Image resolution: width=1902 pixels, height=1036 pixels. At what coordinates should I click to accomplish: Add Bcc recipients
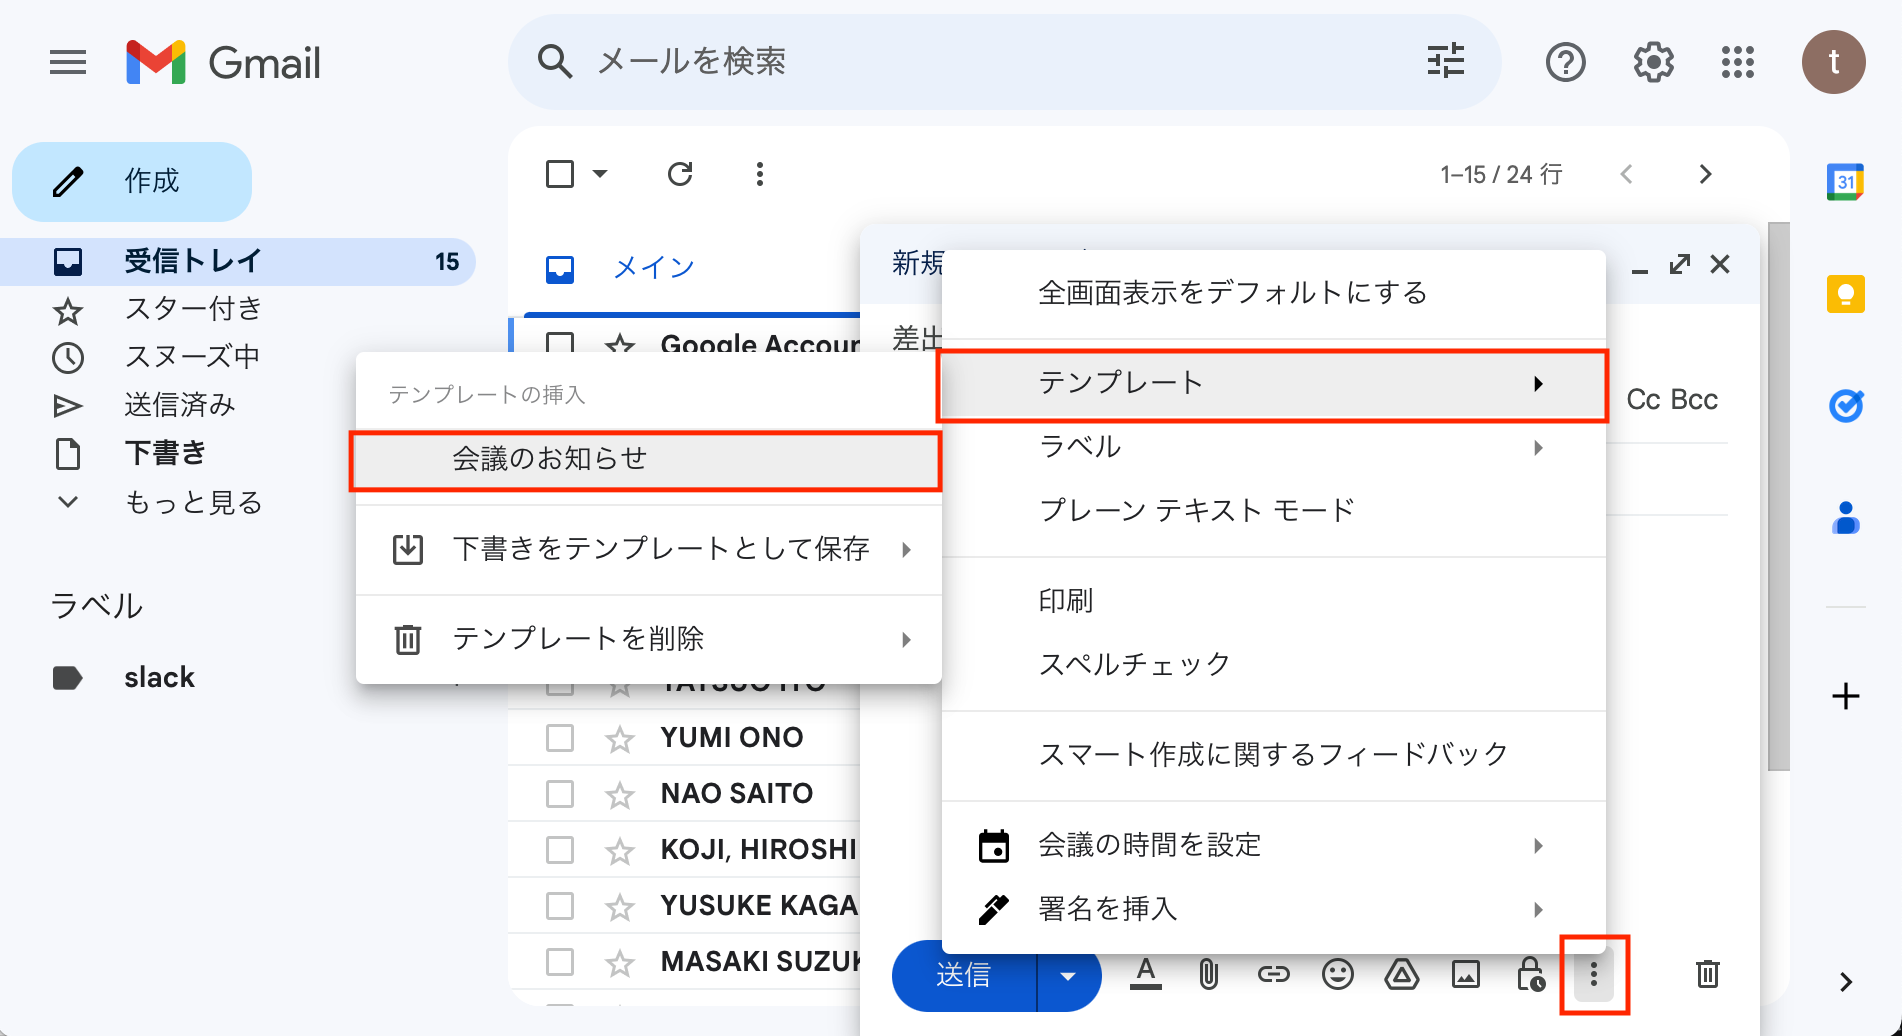[x=1694, y=400]
